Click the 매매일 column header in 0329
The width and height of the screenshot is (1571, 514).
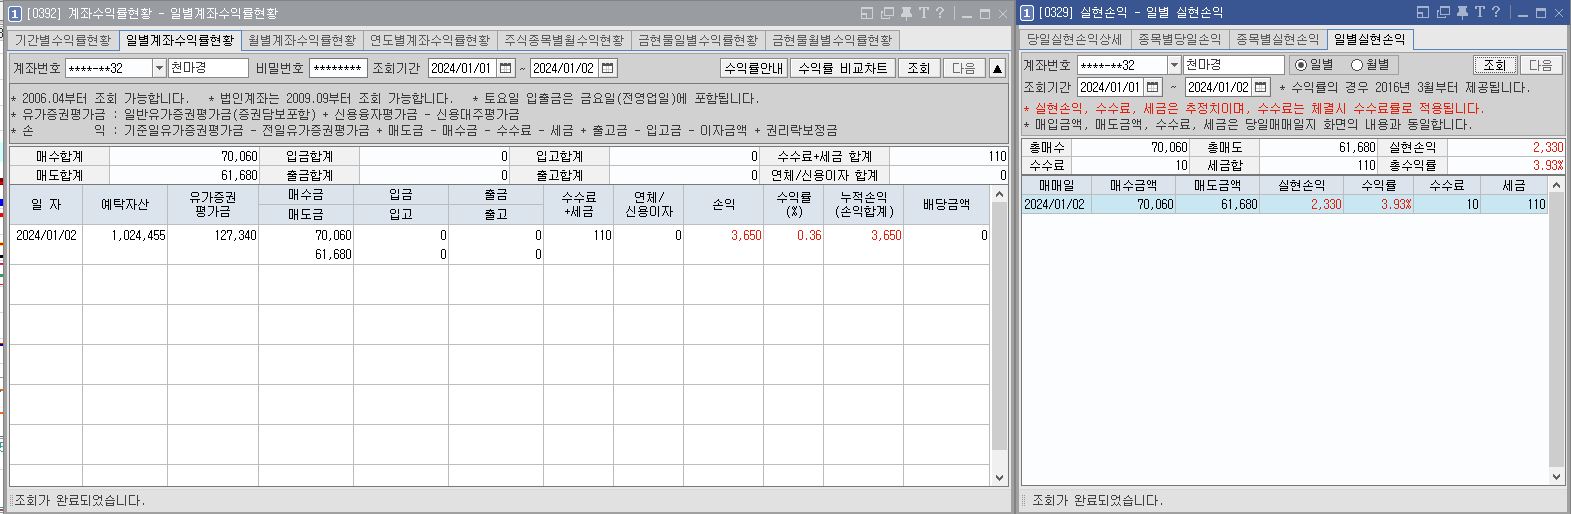tap(1057, 185)
